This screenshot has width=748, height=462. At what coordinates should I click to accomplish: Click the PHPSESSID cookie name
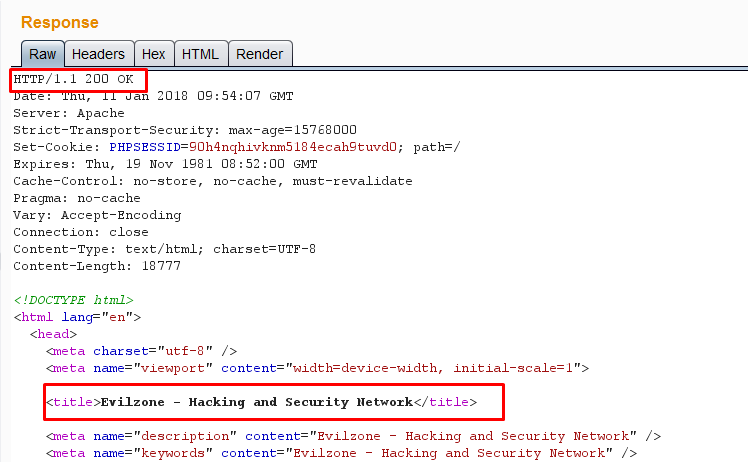point(145,147)
